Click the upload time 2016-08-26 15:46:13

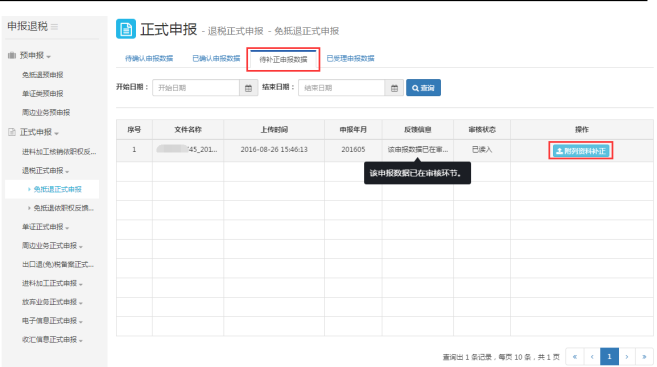point(274,150)
